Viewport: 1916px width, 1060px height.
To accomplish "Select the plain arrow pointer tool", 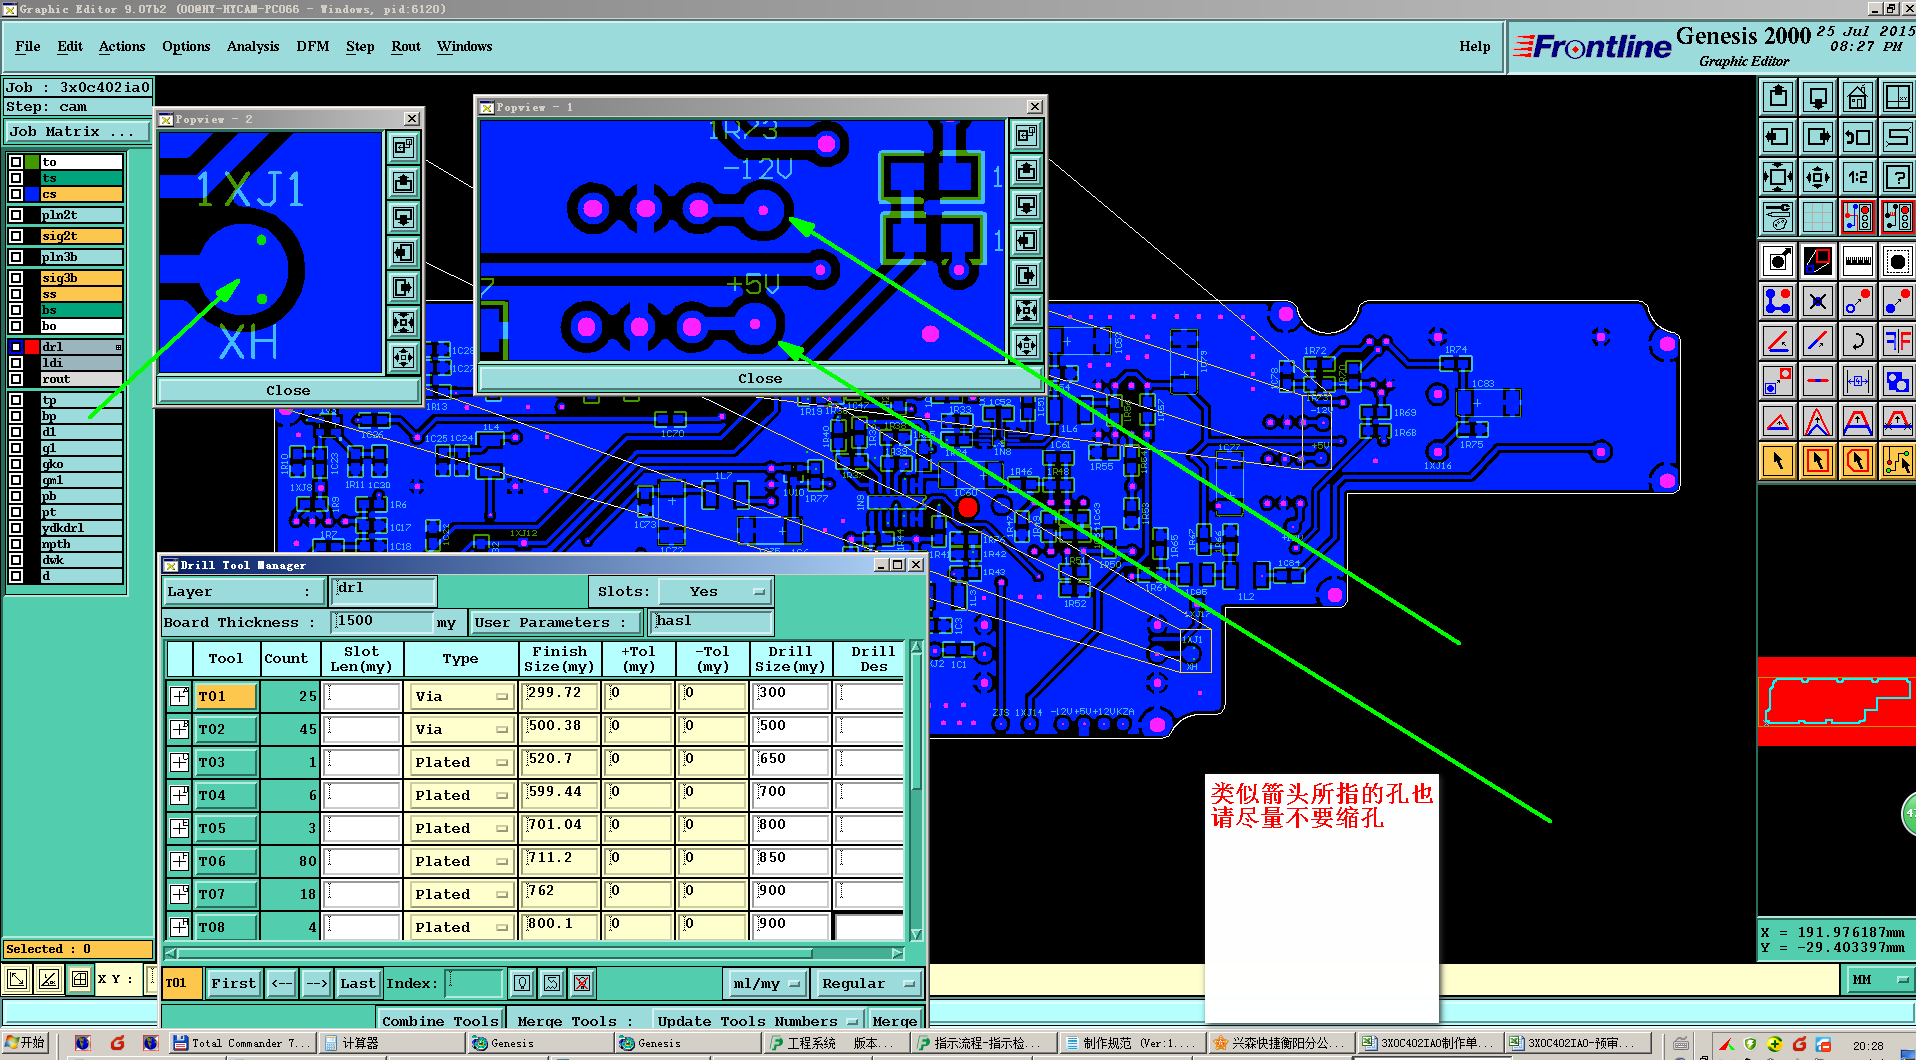I will (1778, 461).
